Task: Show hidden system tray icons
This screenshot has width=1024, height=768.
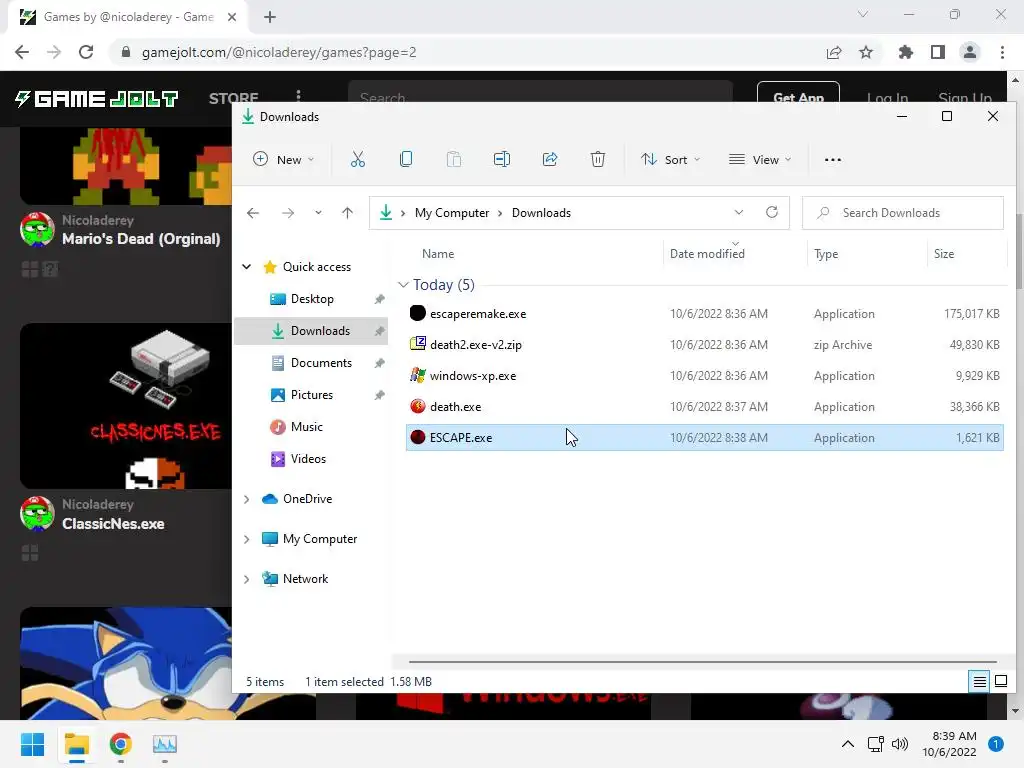Action: (848, 744)
